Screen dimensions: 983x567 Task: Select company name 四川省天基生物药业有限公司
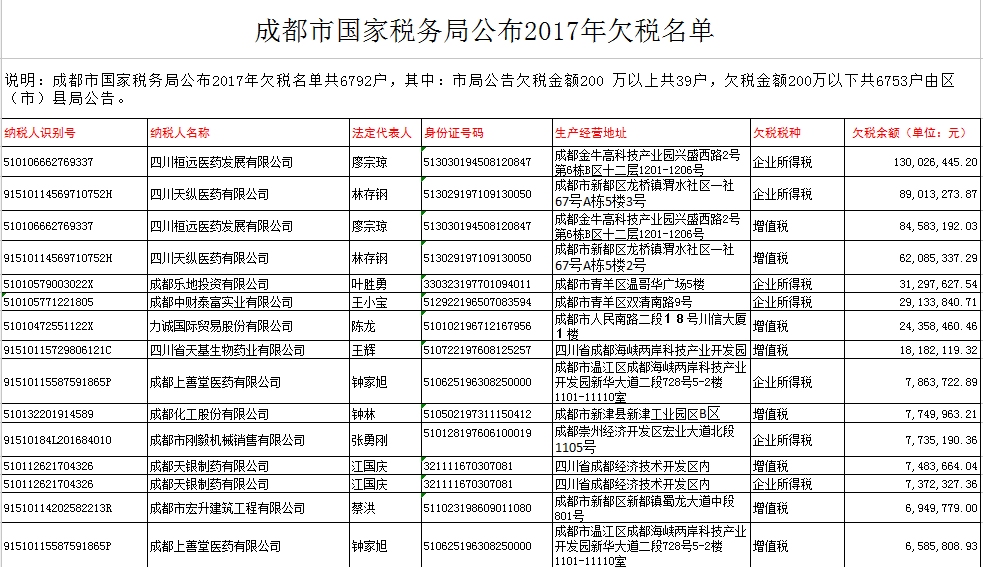point(228,350)
